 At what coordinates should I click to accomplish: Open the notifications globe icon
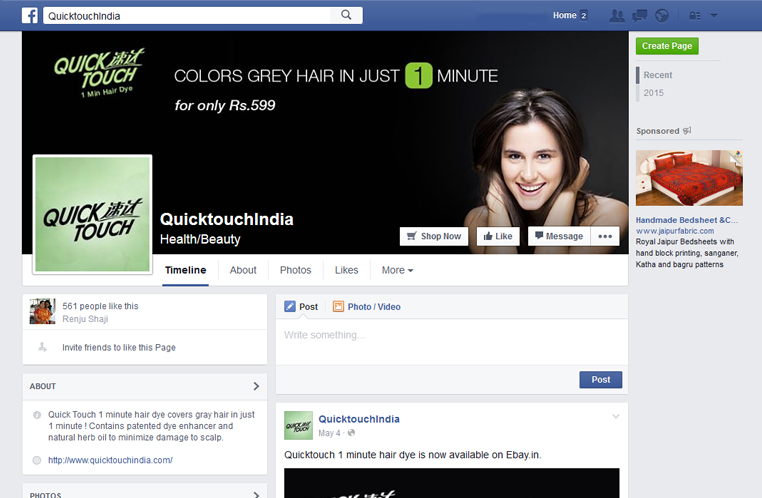coord(661,15)
